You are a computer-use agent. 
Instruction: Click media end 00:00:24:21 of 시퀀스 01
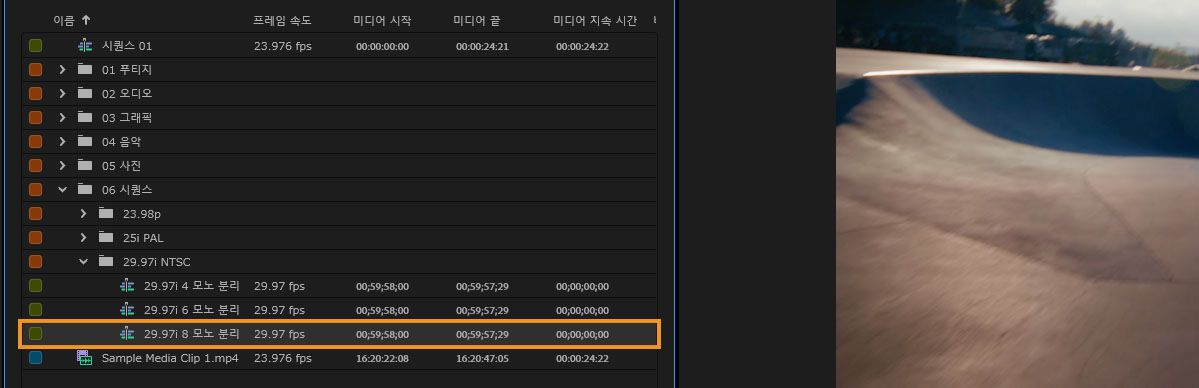tap(483, 47)
